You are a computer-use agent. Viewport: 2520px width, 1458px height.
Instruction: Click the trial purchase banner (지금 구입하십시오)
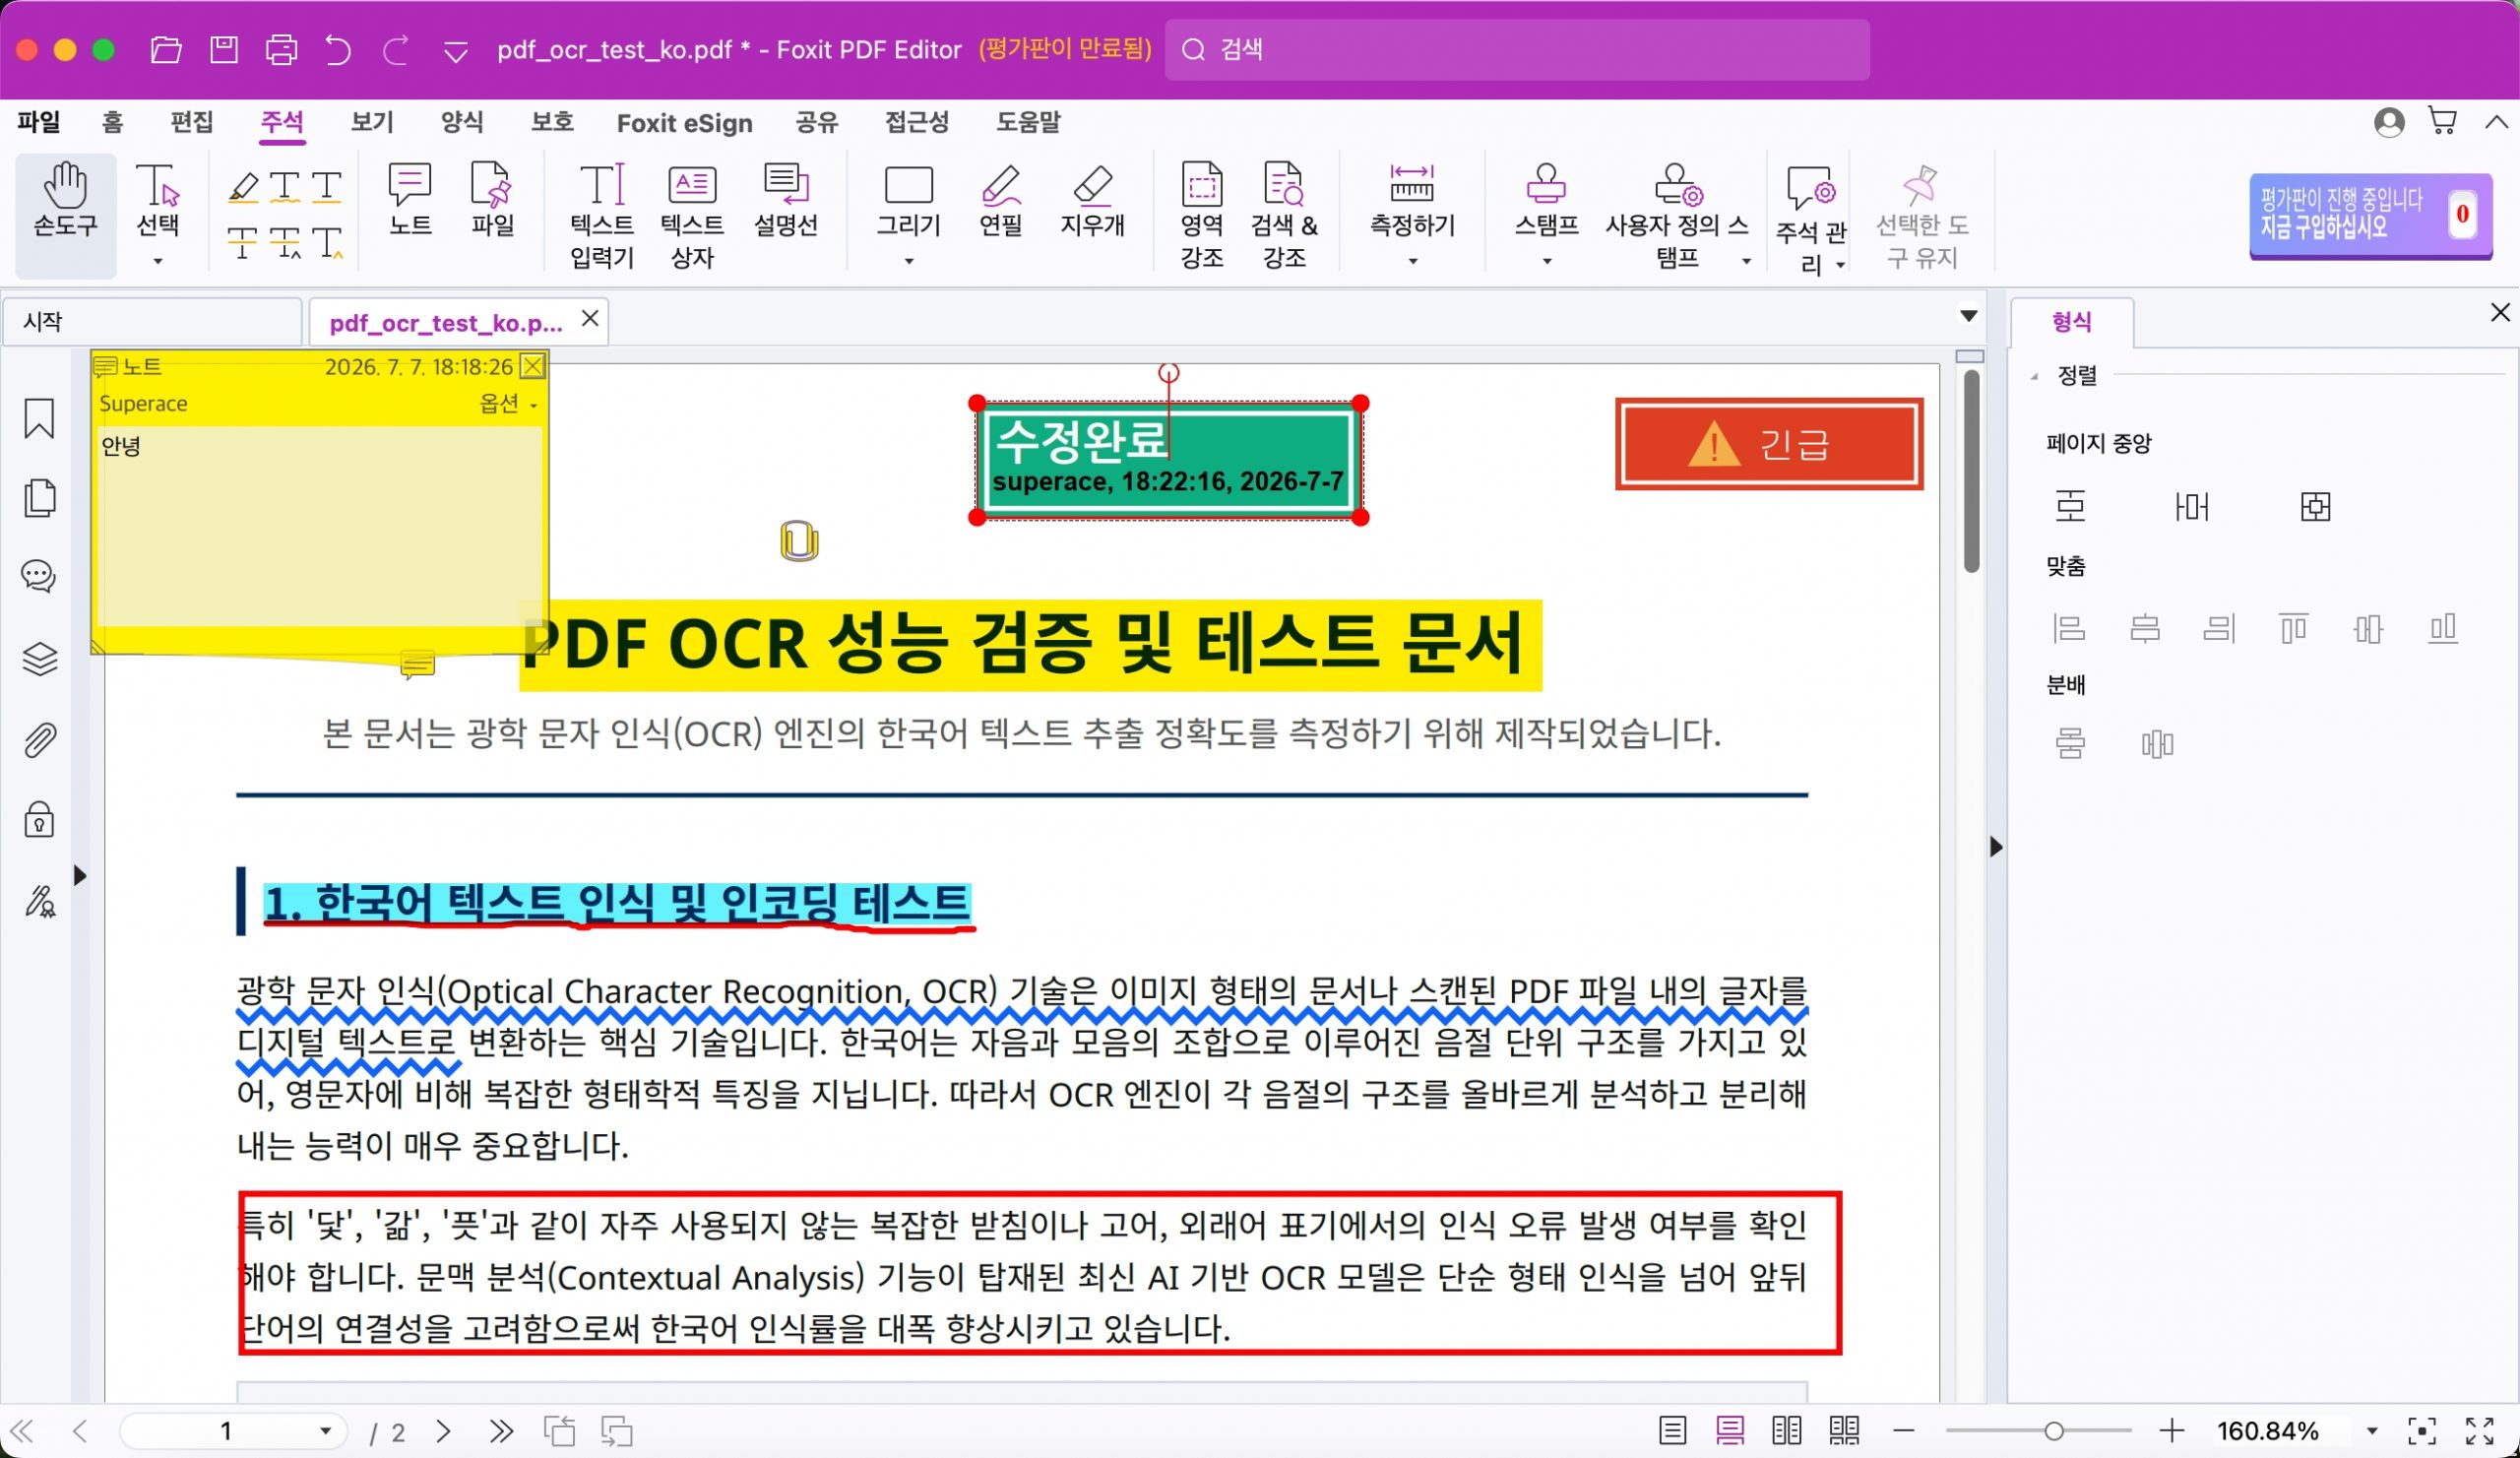[2370, 215]
